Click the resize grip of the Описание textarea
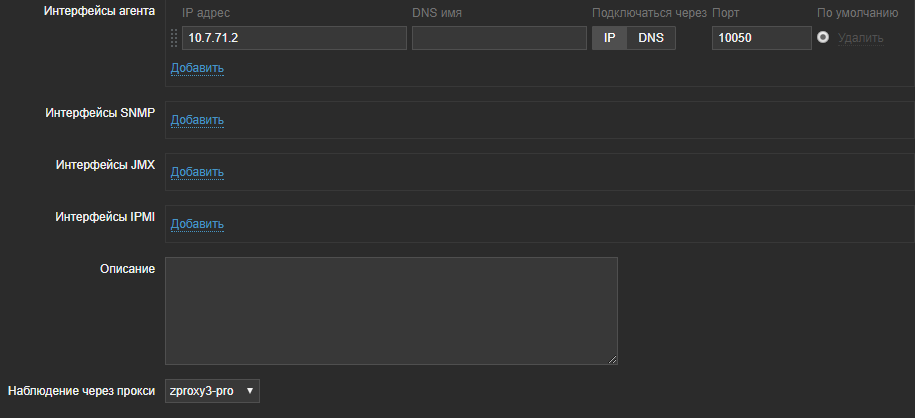 (x=611, y=358)
